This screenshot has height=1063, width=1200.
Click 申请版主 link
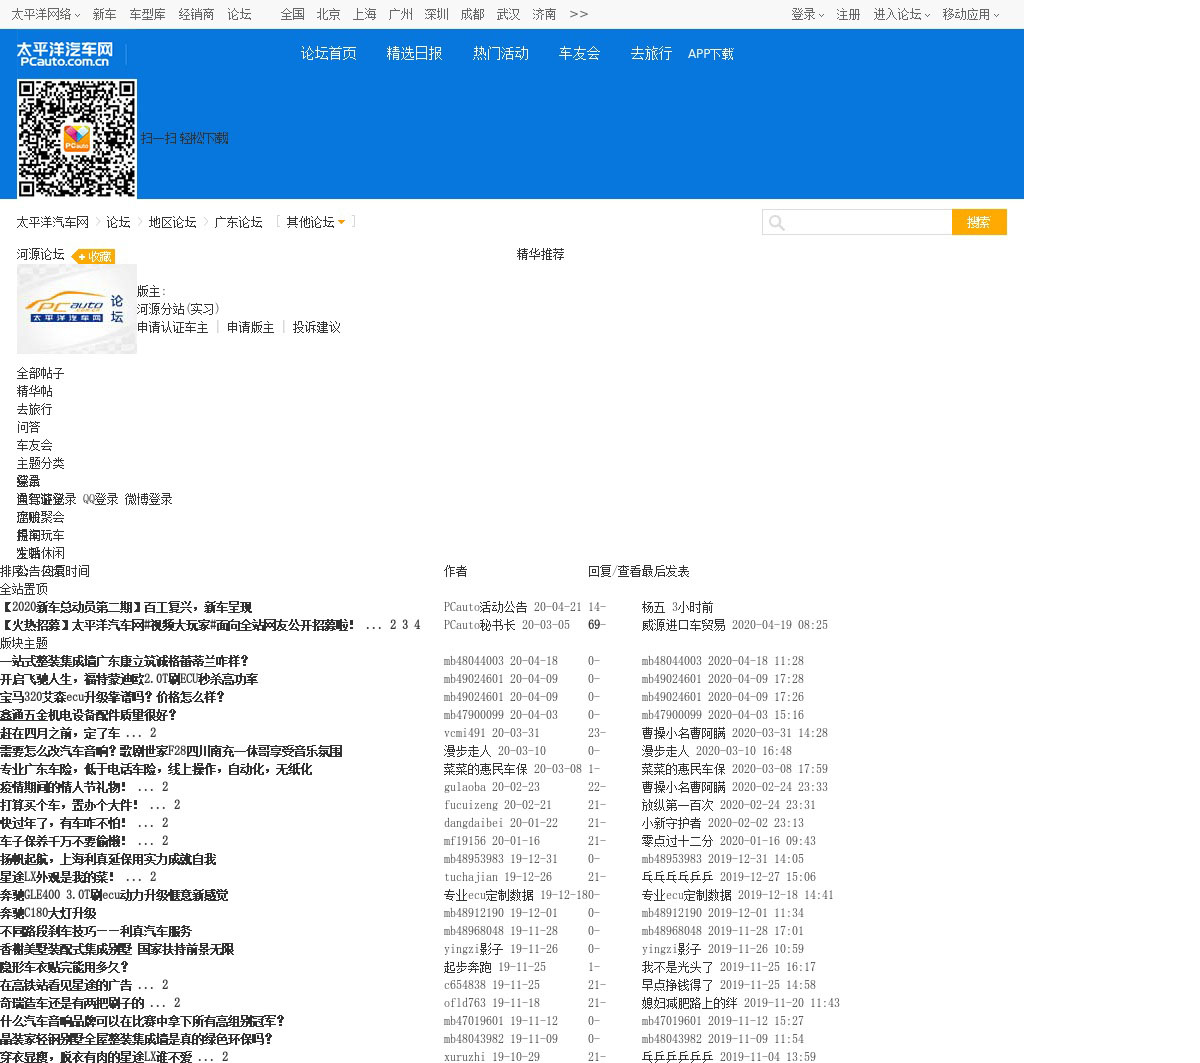click(x=250, y=327)
